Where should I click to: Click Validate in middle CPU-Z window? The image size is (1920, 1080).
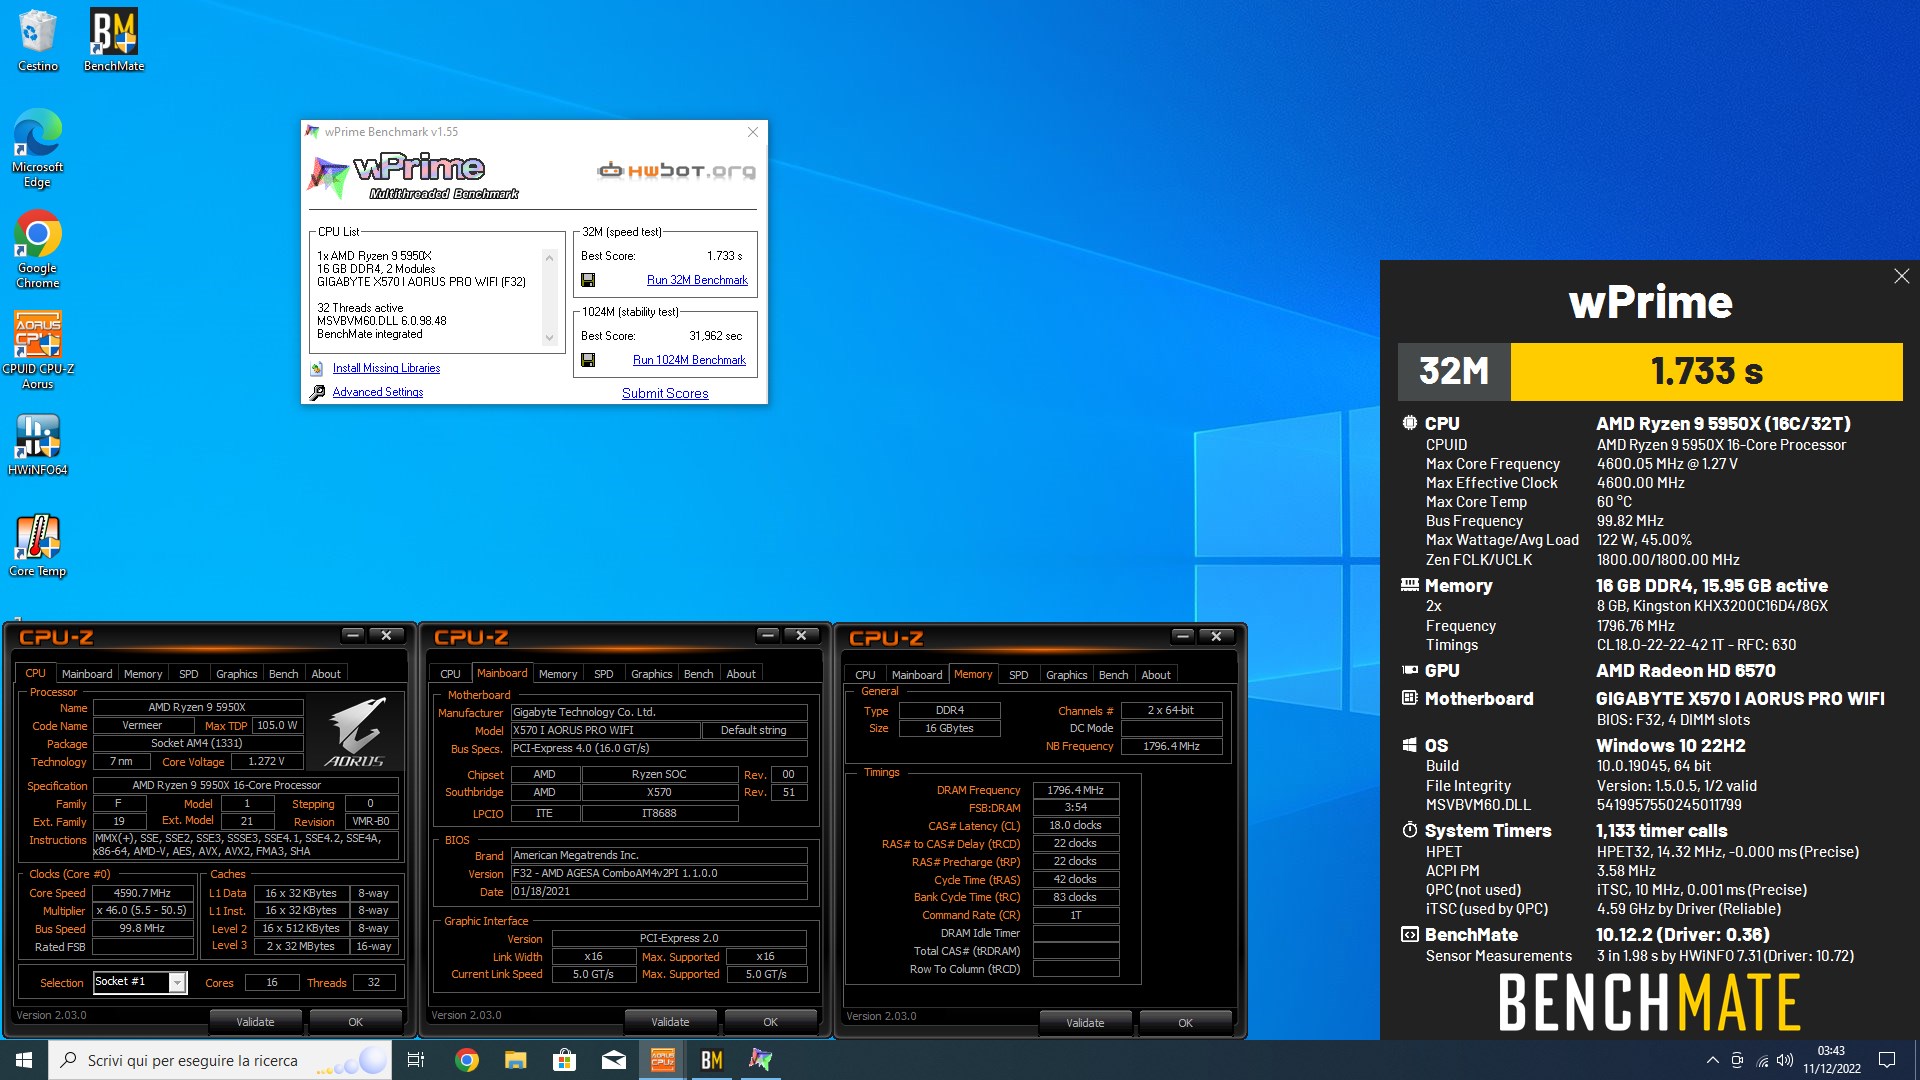point(670,1022)
